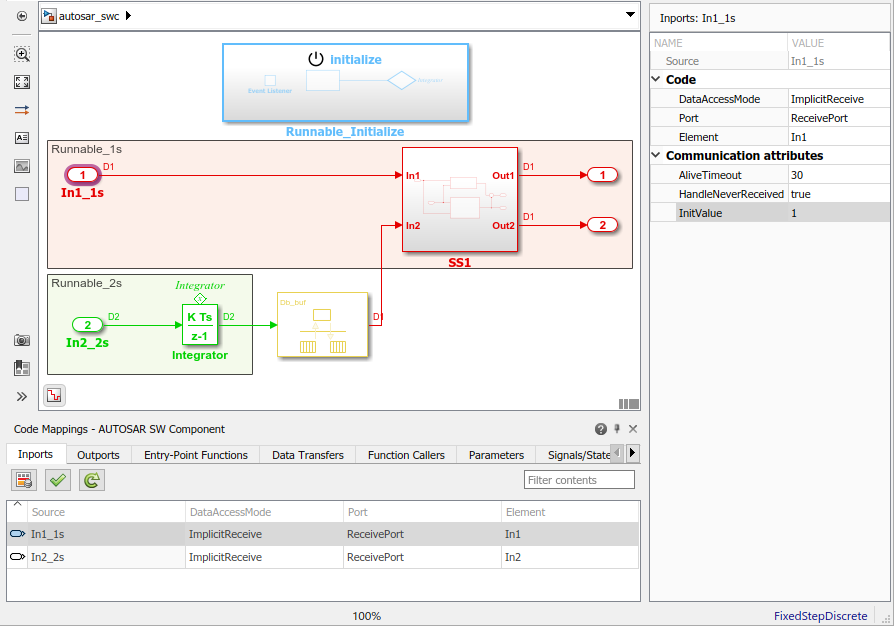Viewport: 894px width, 626px height.
Task: Edit the InitValue field value 1
Action: pyautogui.click(x=838, y=213)
